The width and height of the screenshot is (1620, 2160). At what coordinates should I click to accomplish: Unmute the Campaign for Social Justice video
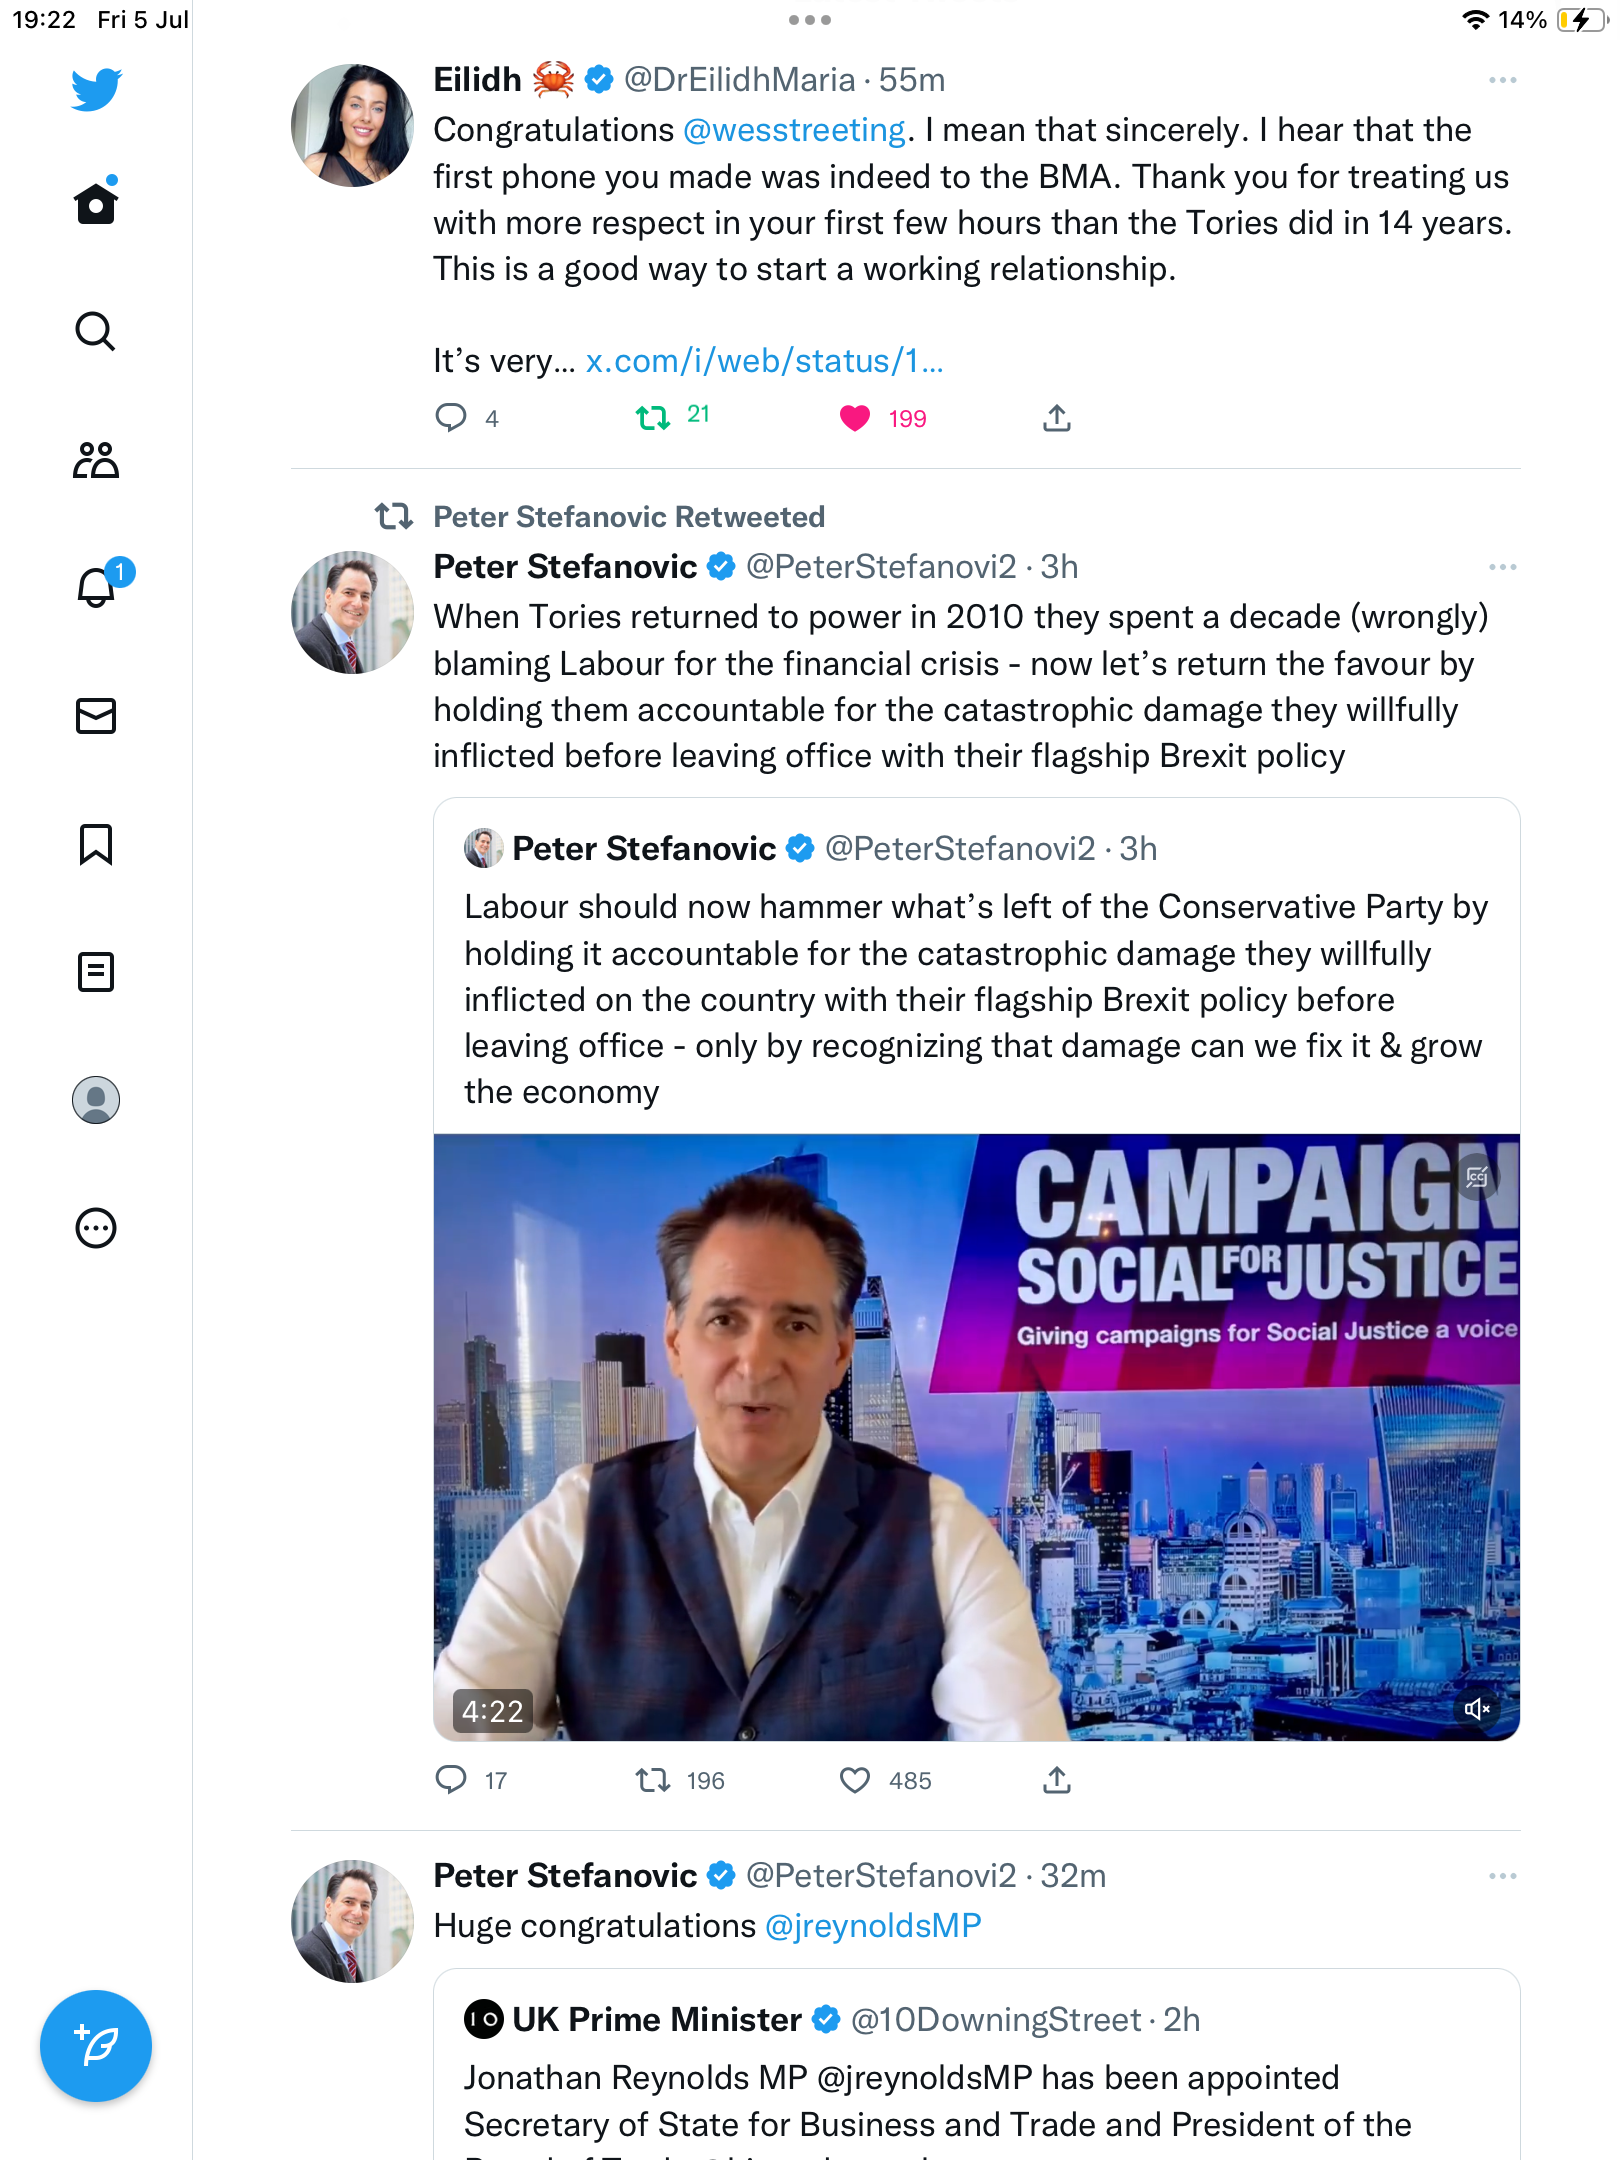coord(1477,1709)
